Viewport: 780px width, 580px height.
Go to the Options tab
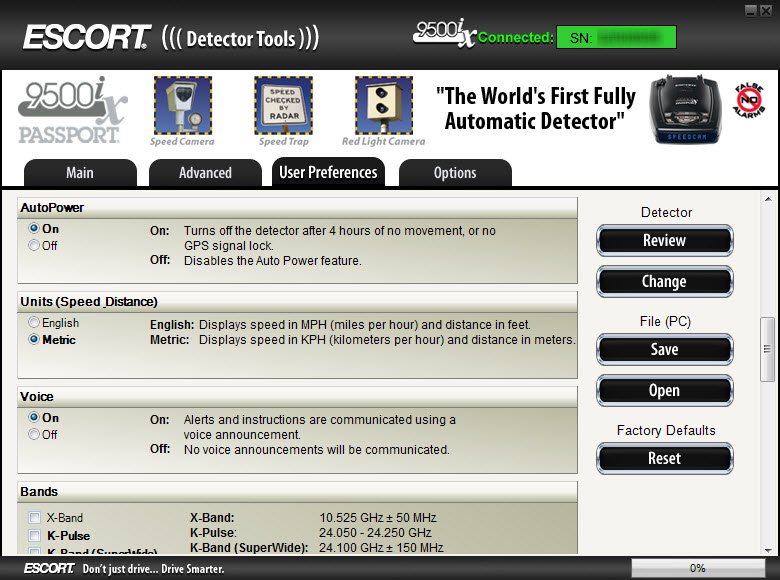[455, 173]
